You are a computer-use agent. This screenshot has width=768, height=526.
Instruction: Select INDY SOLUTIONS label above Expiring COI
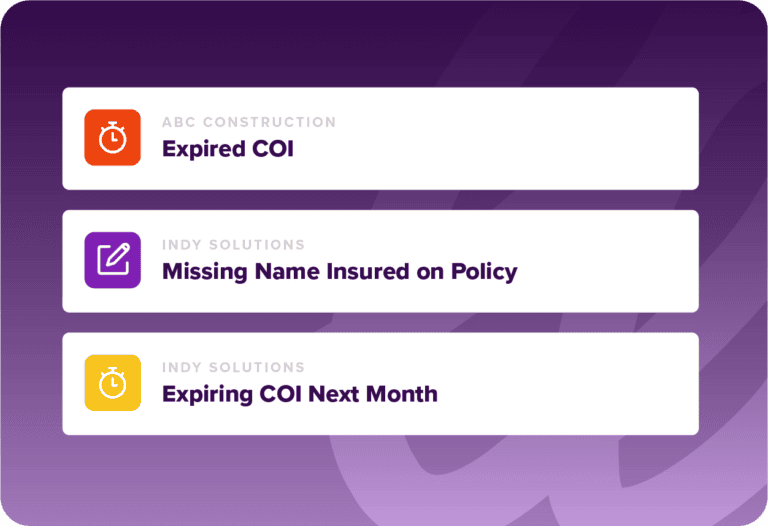point(233,367)
